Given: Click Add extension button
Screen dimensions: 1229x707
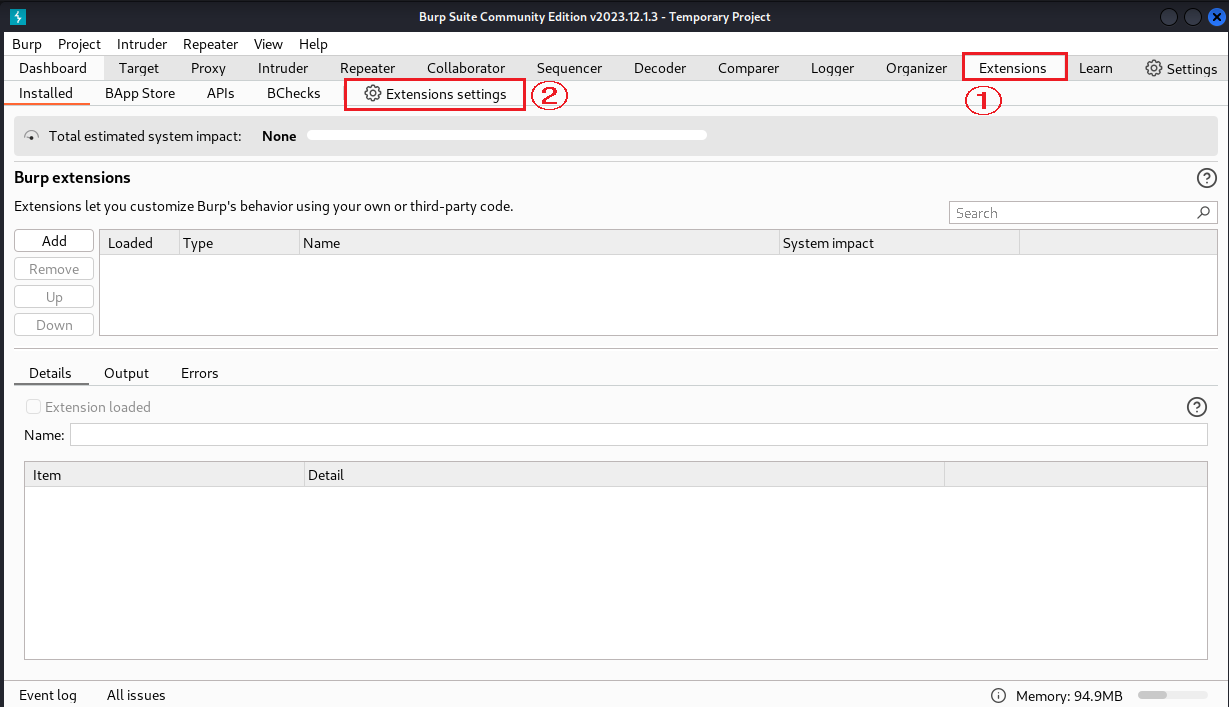Looking at the screenshot, I should pos(54,241).
